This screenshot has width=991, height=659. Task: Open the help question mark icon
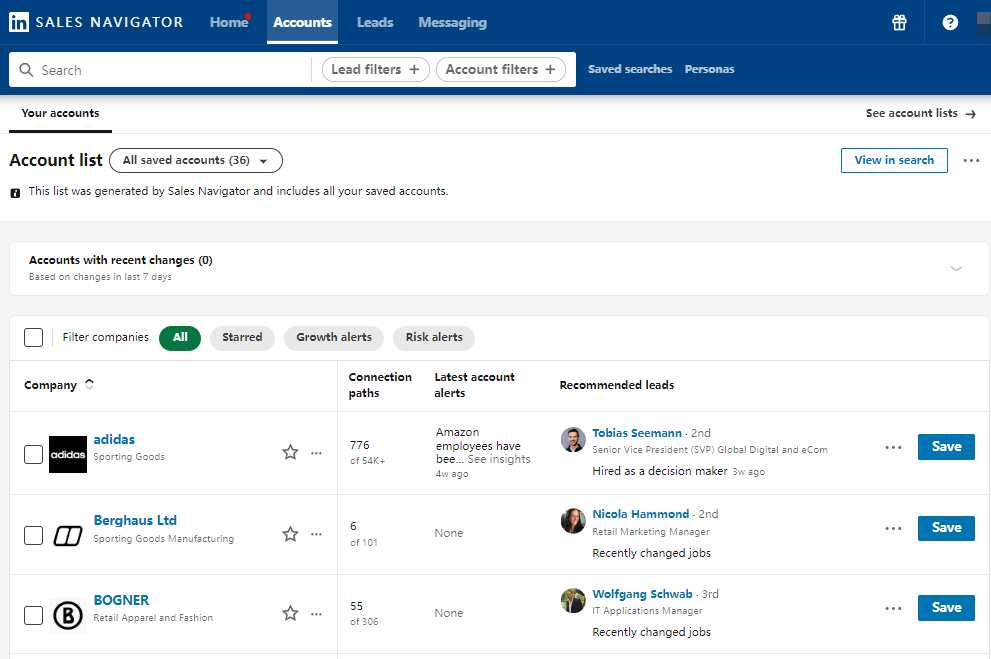pyautogui.click(x=950, y=22)
